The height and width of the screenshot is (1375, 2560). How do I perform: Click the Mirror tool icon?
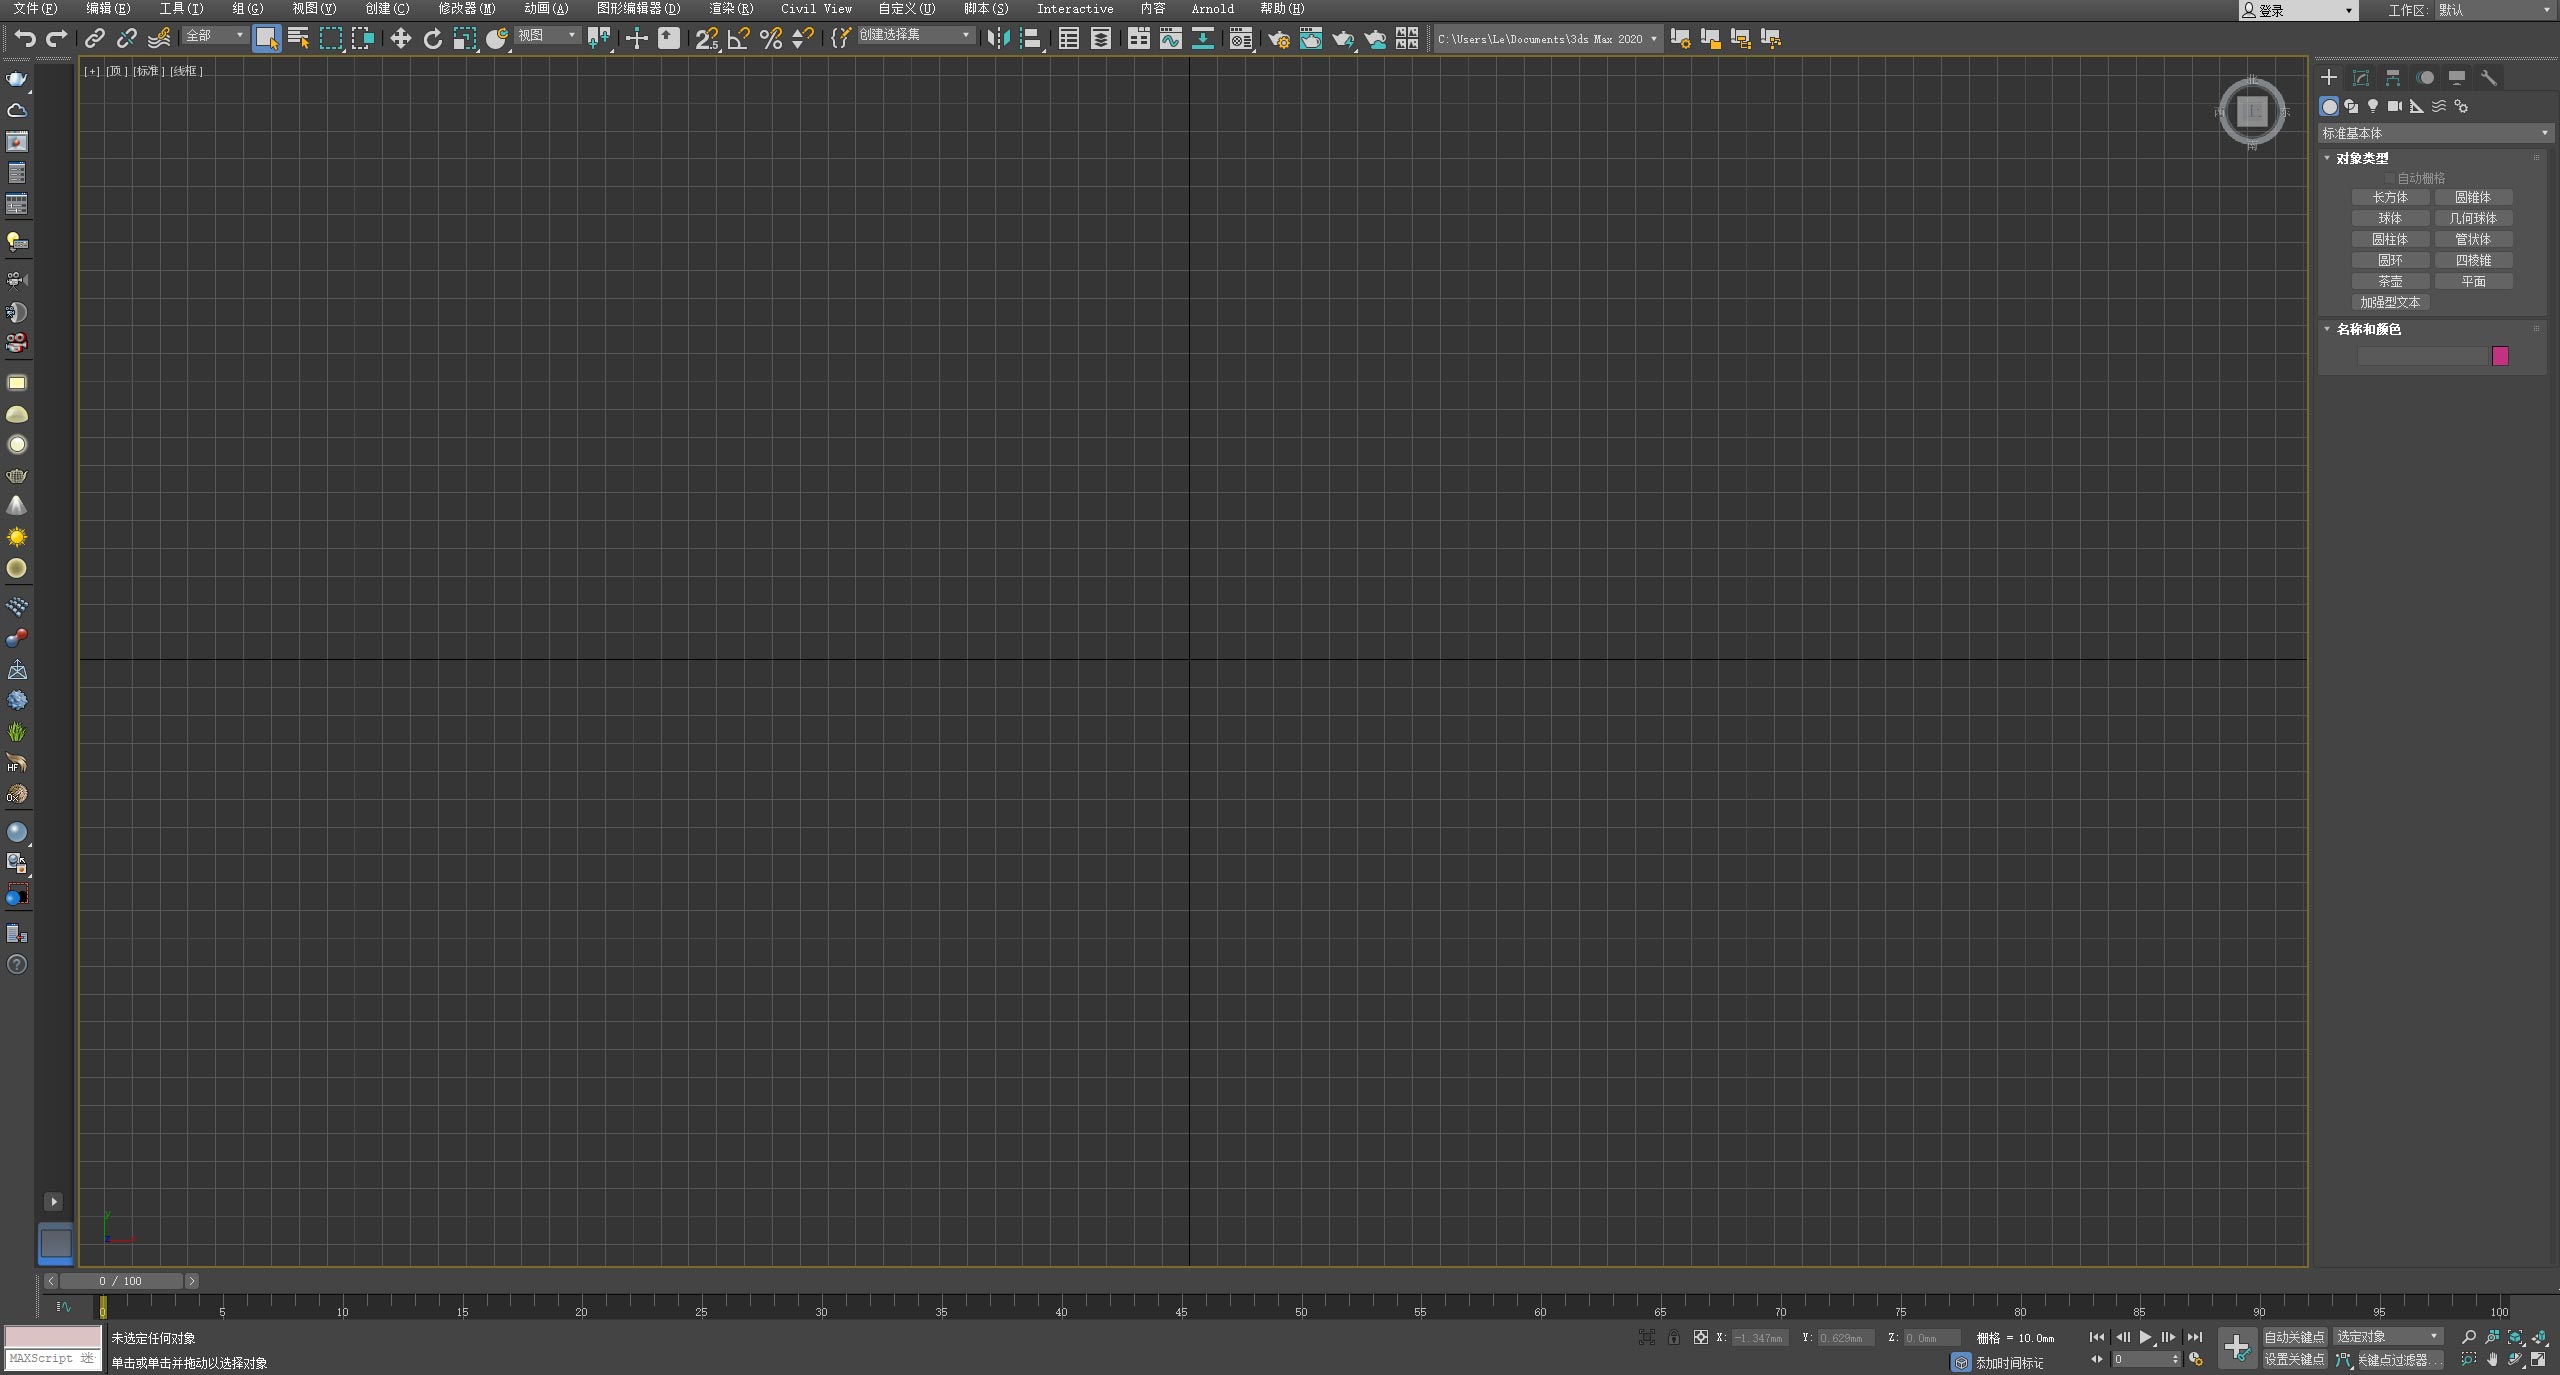997,39
